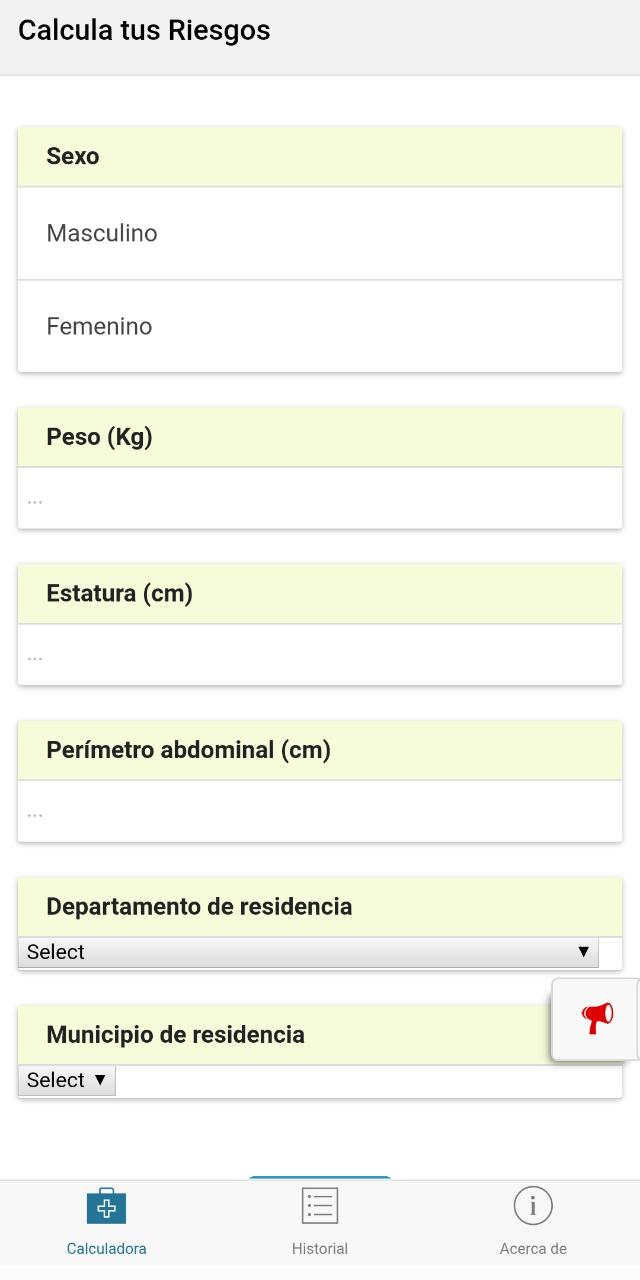Switch to the Calculadora tab label
Image resolution: width=640 pixels, height=1280 pixels.
107,1249
